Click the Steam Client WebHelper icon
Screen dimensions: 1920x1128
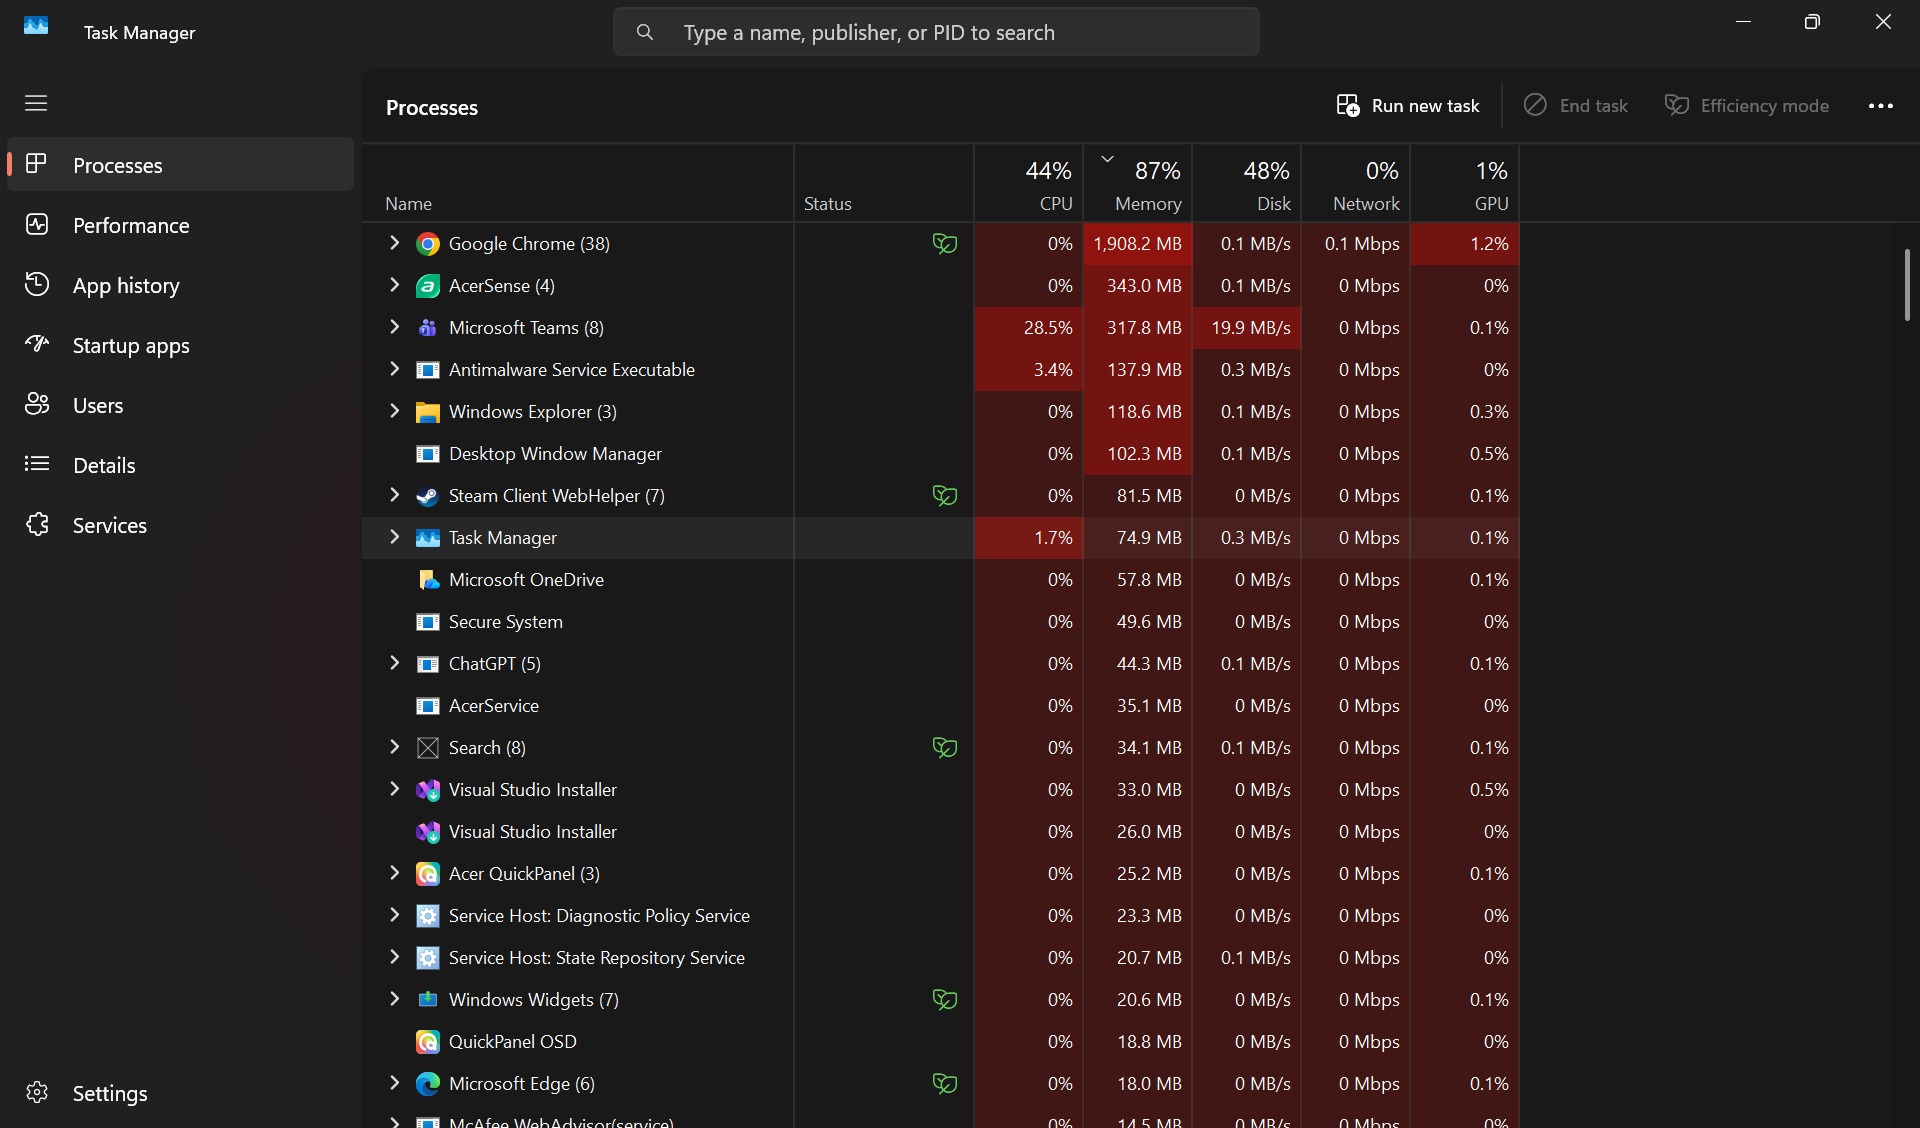428,496
